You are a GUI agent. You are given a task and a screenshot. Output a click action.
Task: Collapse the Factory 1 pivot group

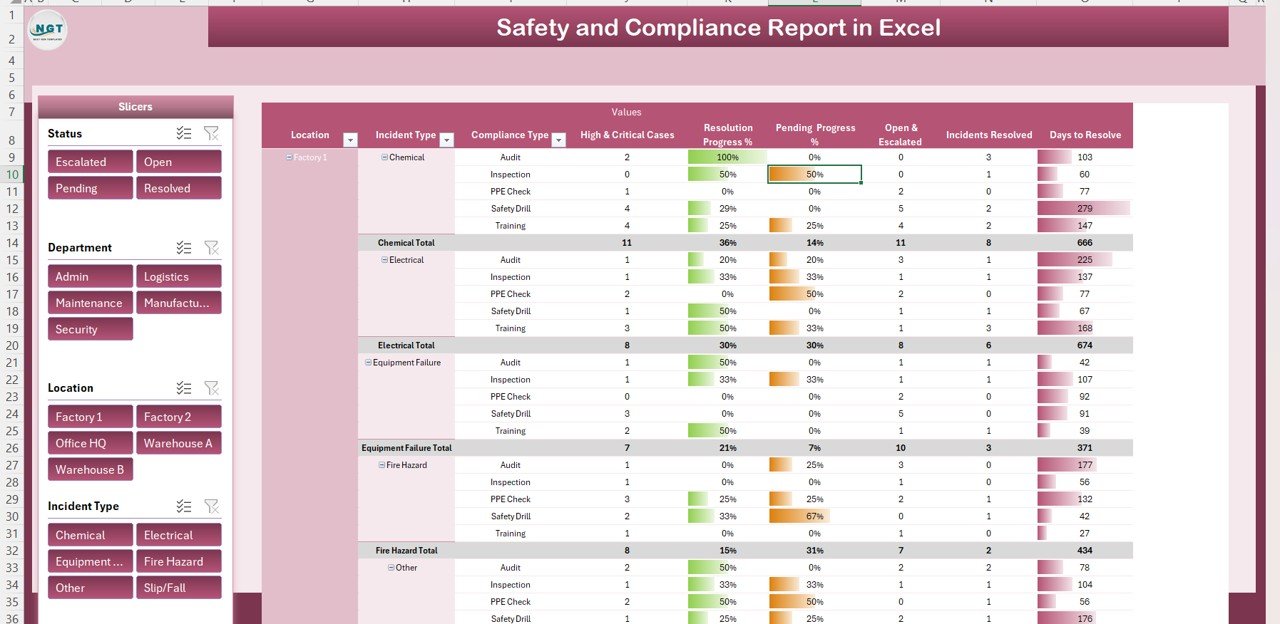click(289, 158)
